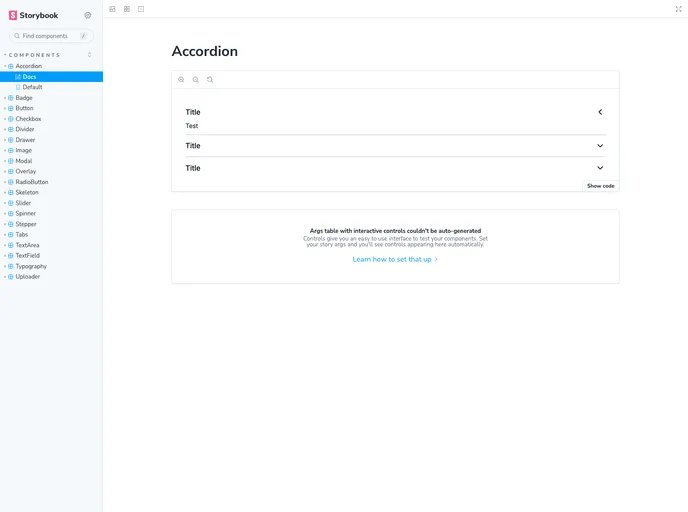Click the zoom in icon in preview toolbar

coord(181,80)
